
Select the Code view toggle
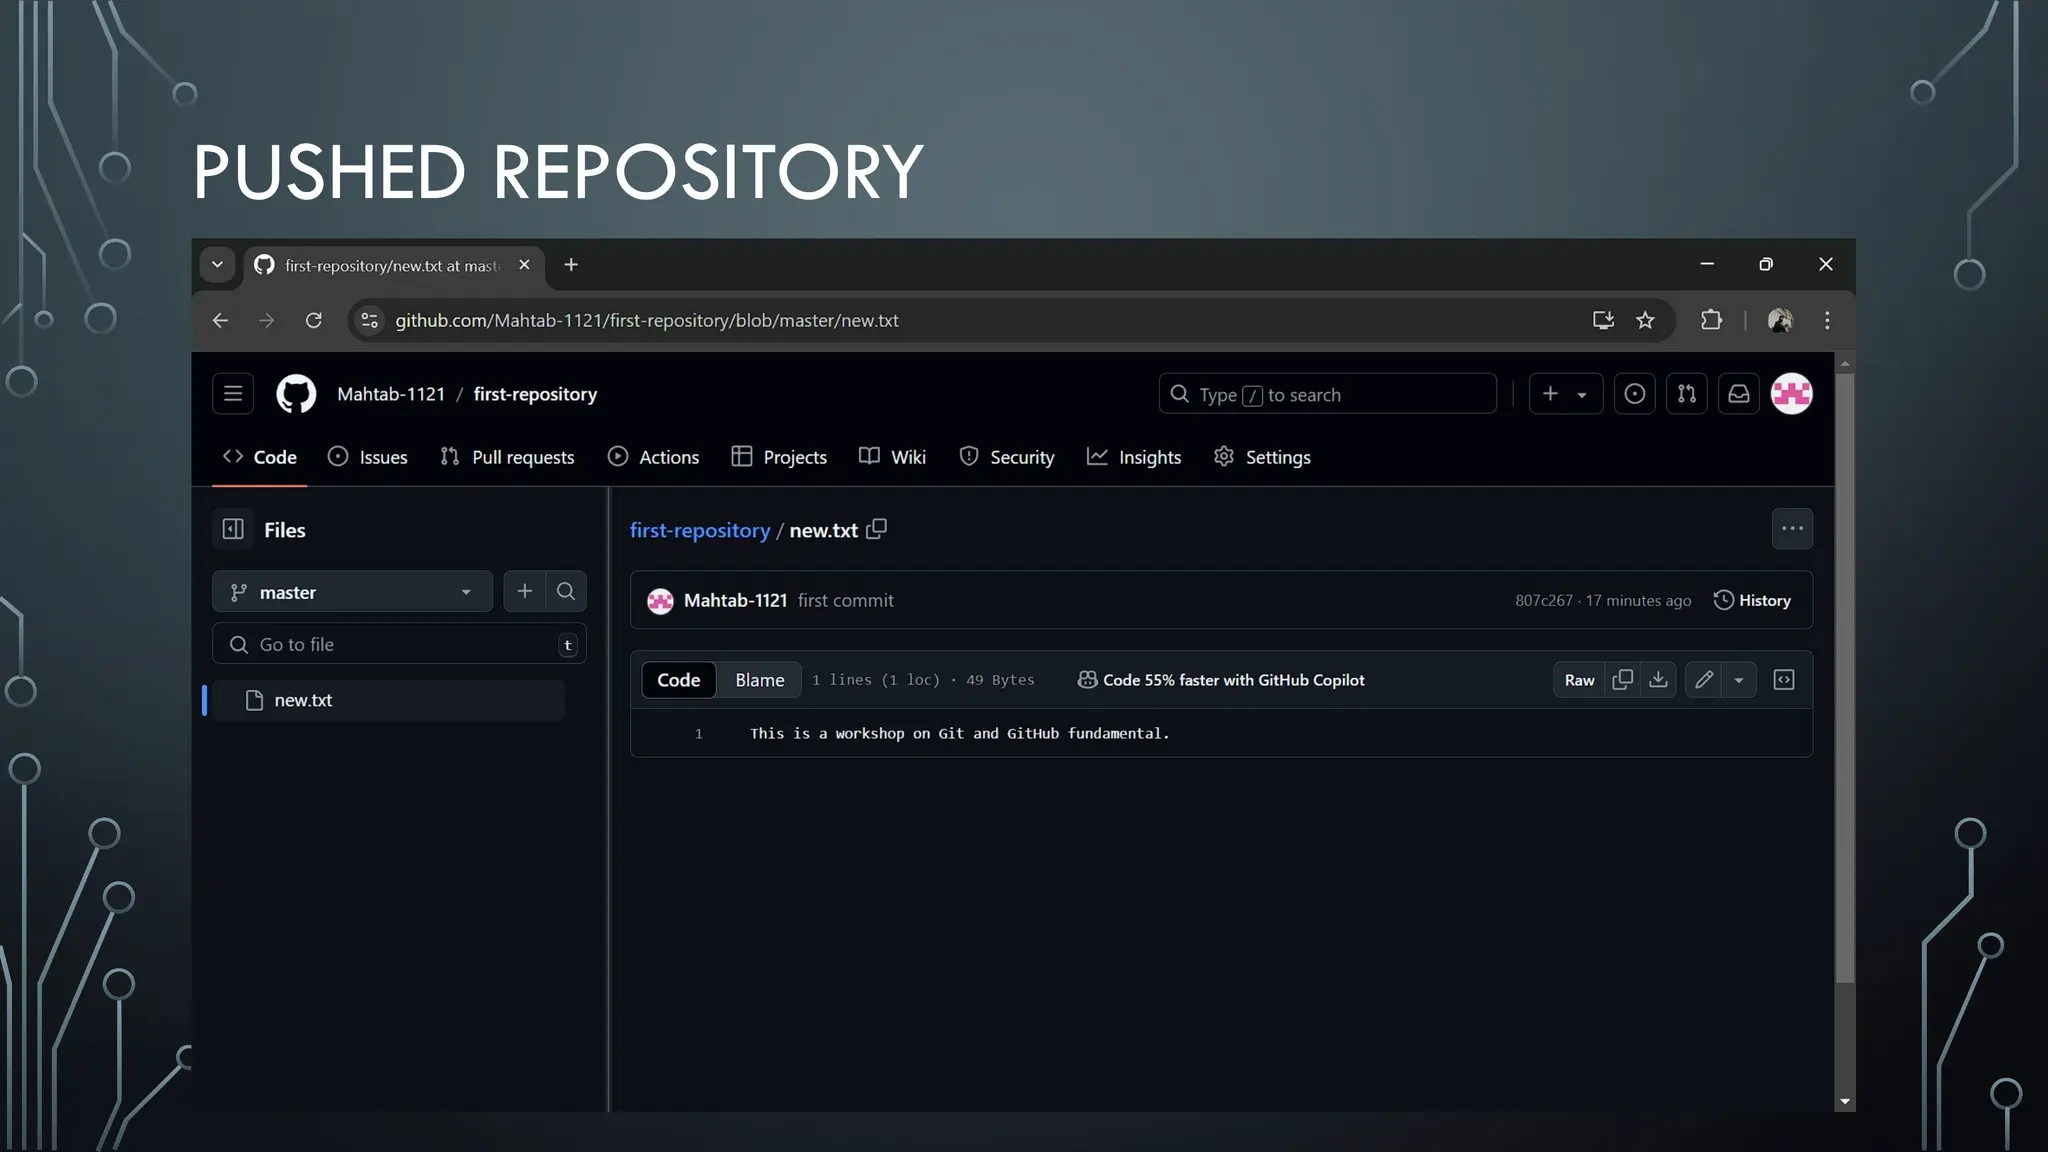(679, 680)
